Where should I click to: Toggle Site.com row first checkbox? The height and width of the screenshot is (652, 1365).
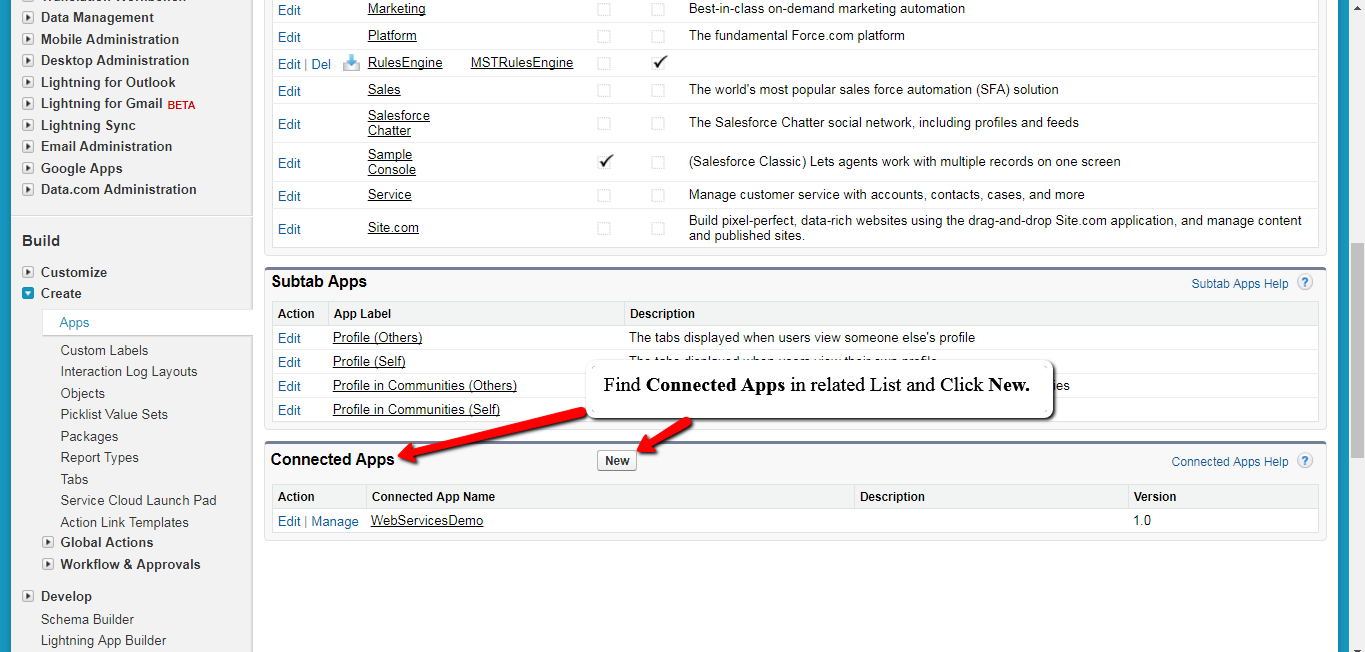(x=604, y=228)
